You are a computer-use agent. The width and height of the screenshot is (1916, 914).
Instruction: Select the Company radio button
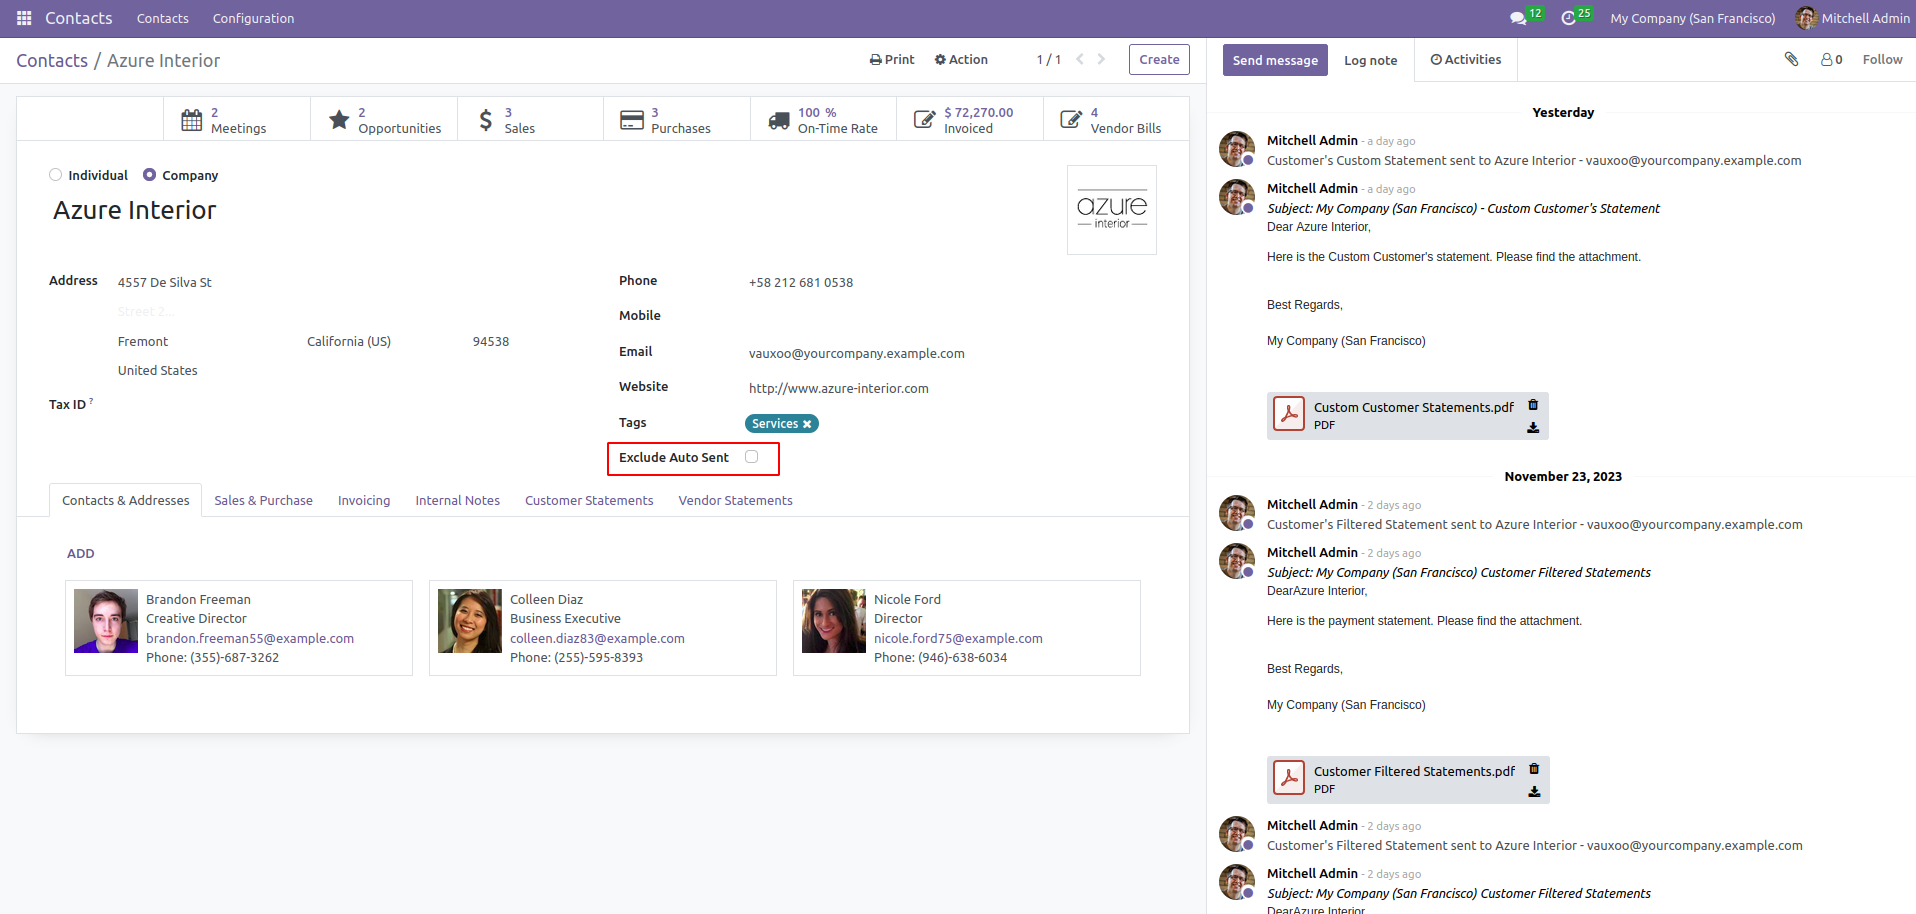pyautogui.click(x=150, y=175)
